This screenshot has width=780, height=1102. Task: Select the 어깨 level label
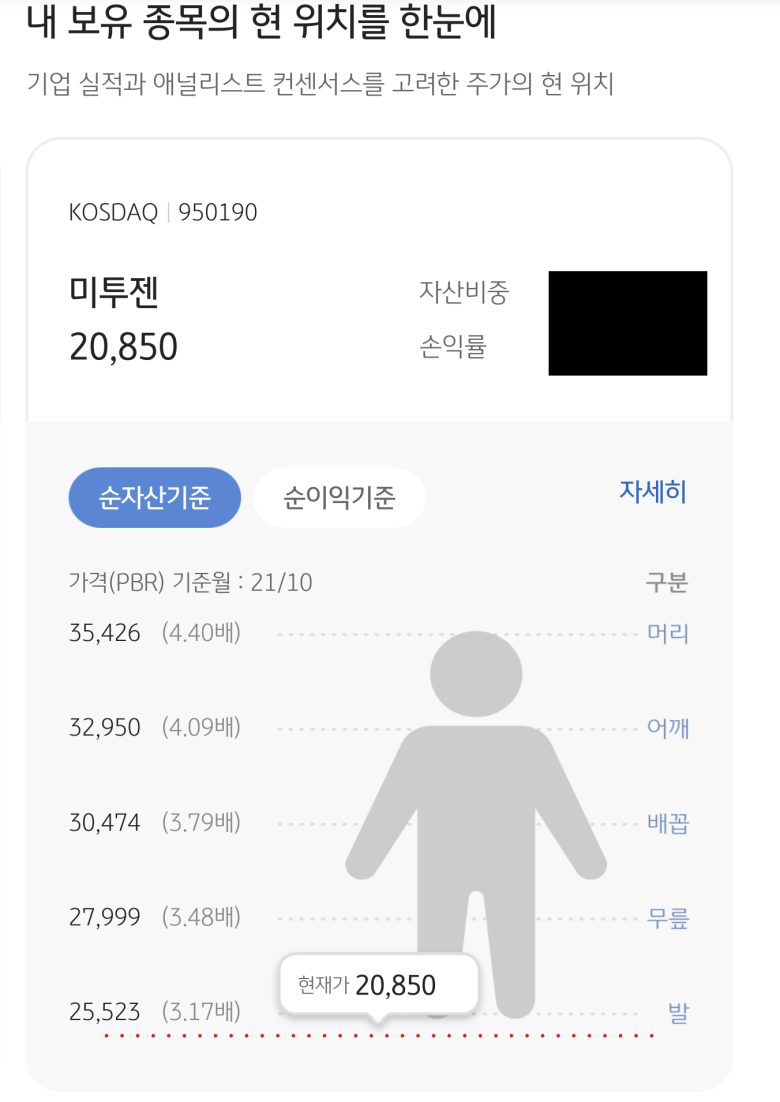[x=668, y=727]
